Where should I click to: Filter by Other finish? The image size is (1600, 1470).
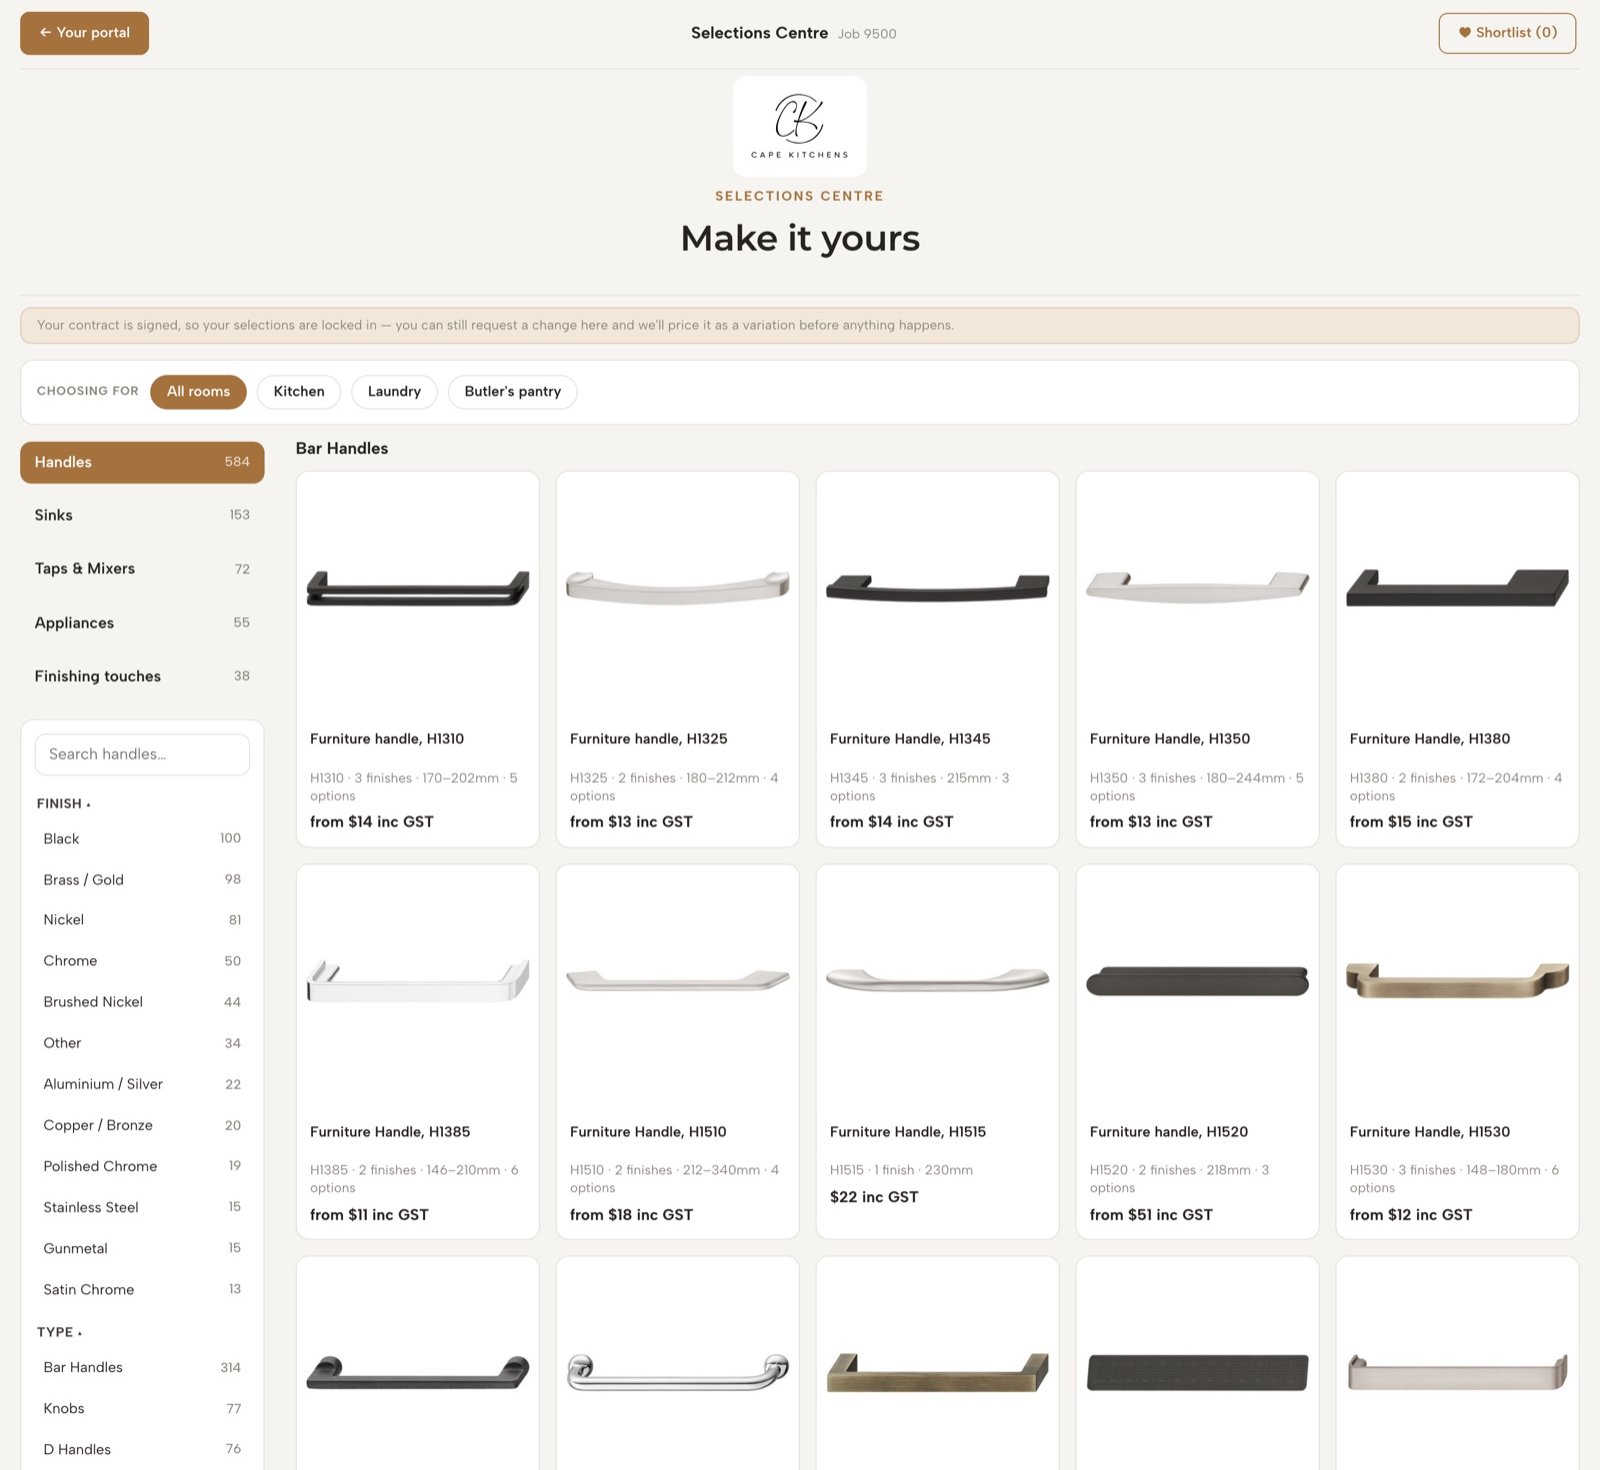click(142, 1043)
